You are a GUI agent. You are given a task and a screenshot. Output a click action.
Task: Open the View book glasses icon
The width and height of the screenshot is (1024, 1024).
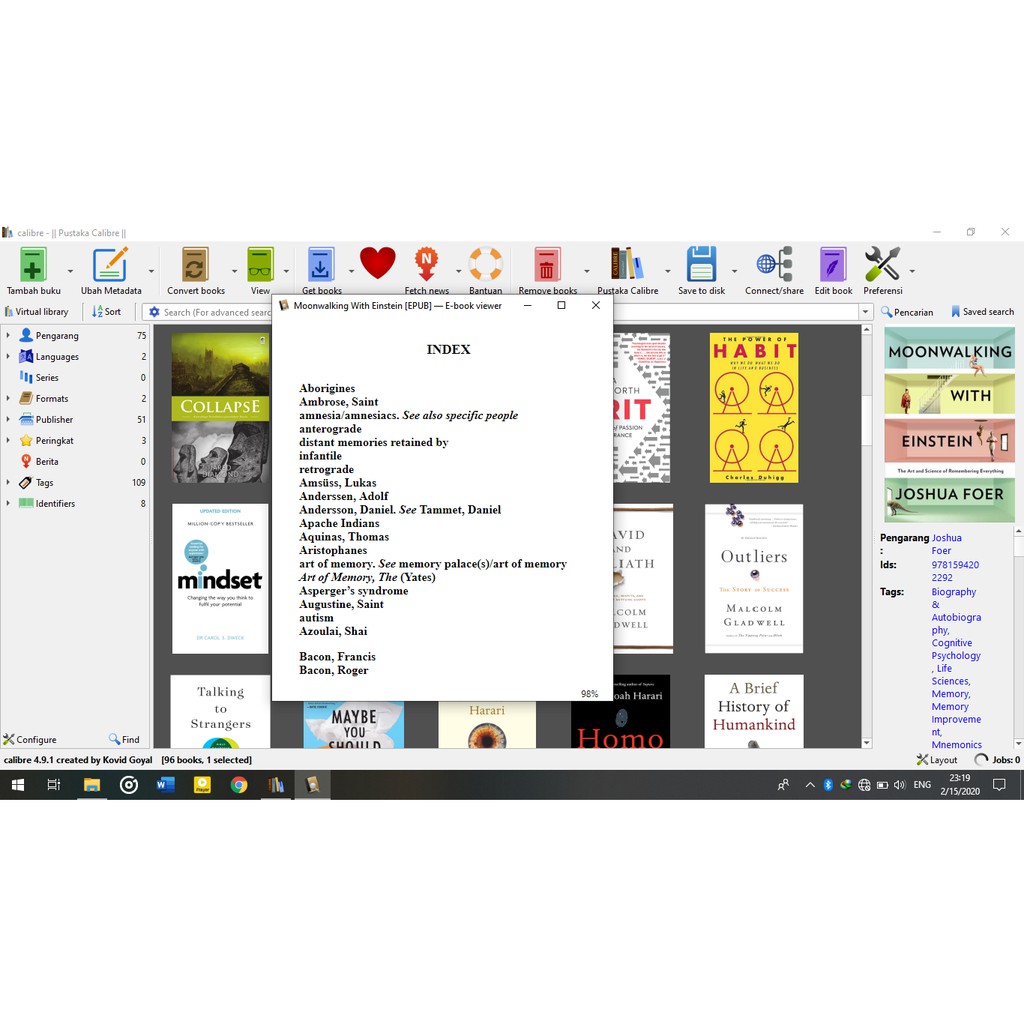[x=260, y=264]
